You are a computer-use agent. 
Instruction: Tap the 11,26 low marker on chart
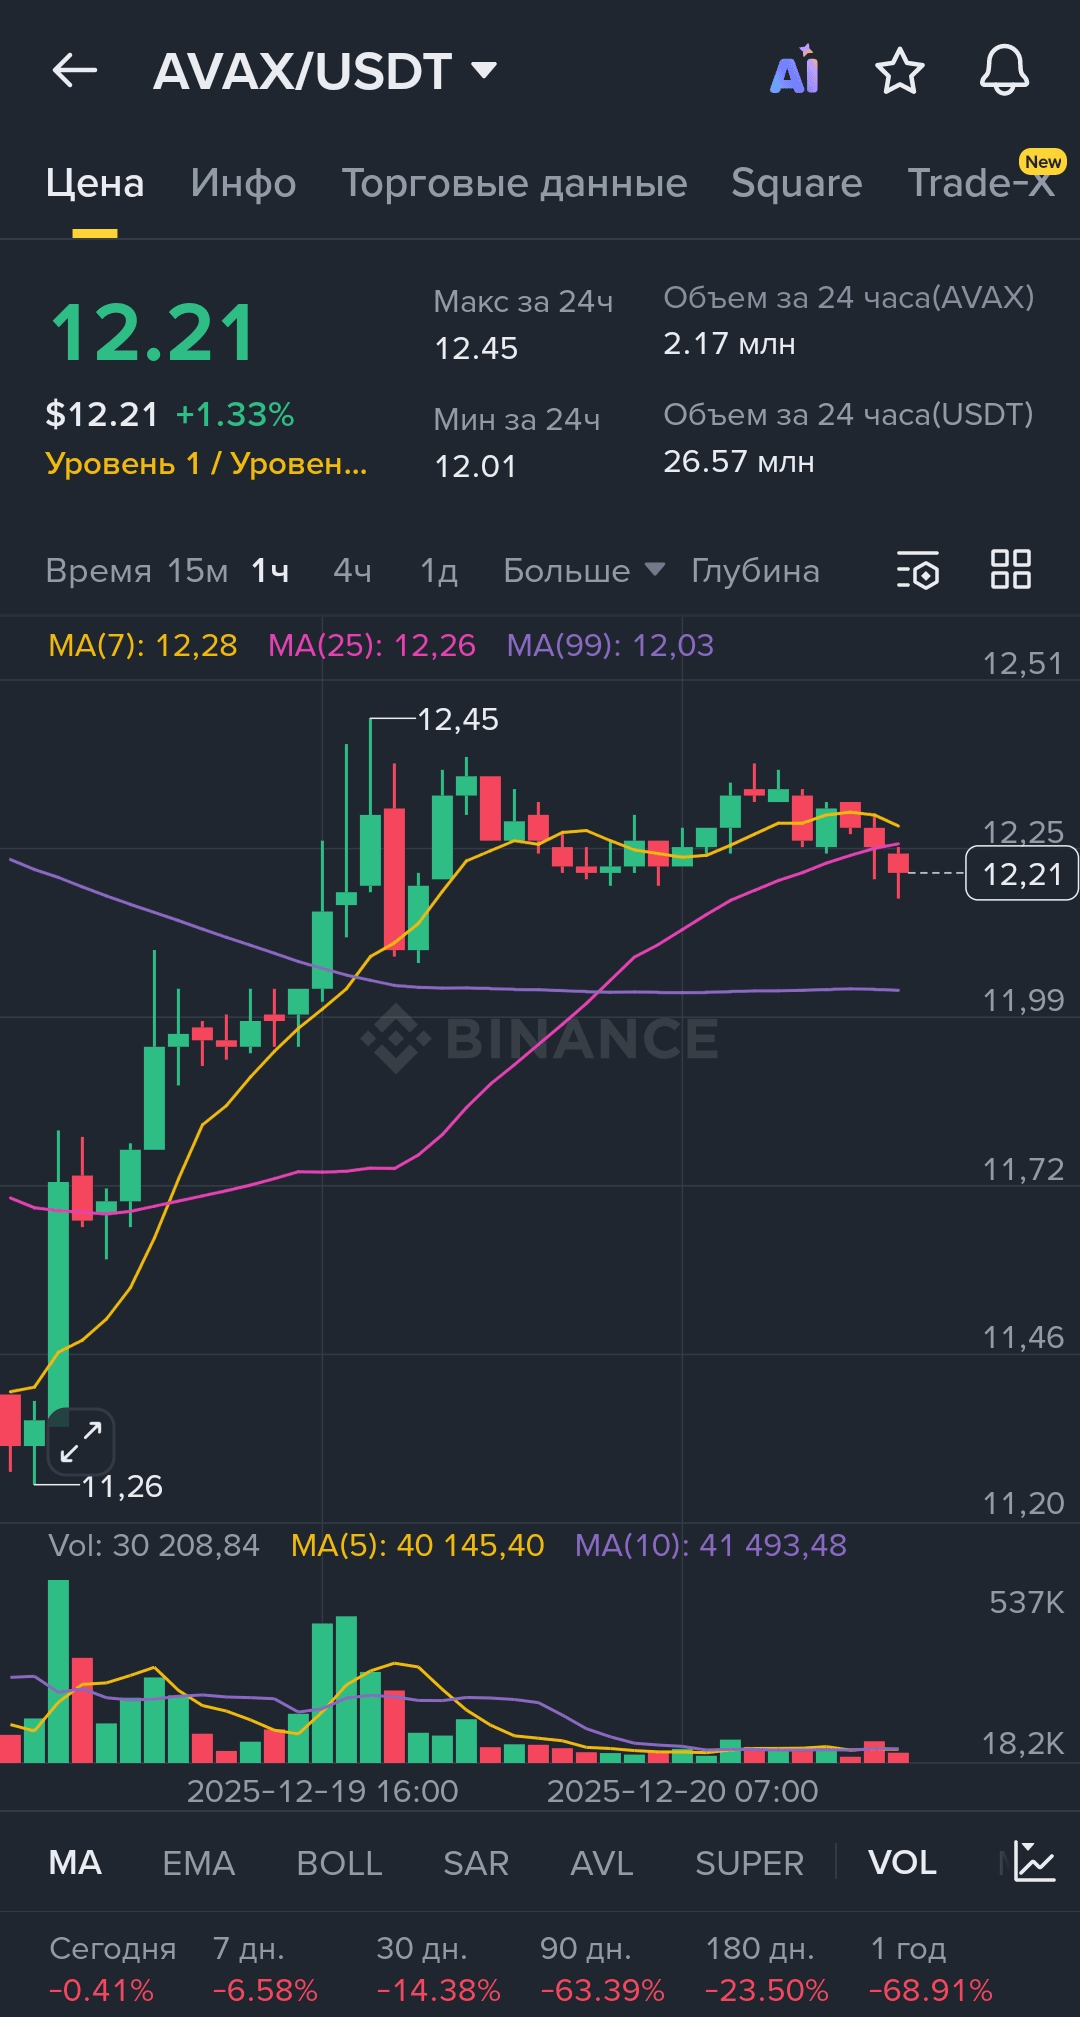click(122, 1486)
